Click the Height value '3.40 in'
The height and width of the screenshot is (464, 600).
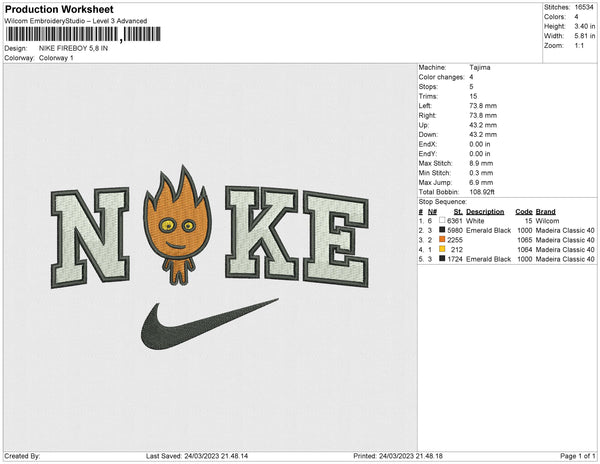[x=585, y=26]
